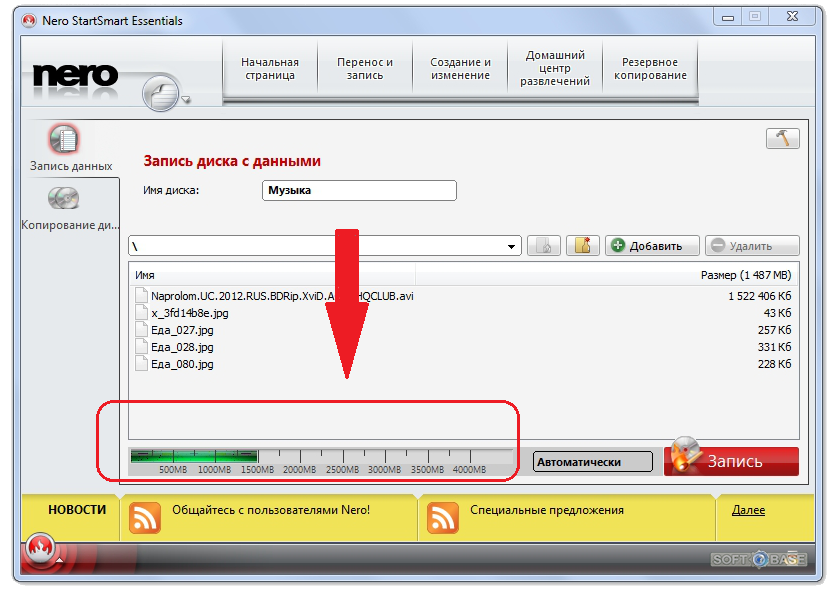Switch to the Создание и изменение tab

click(x=460, y=69)
